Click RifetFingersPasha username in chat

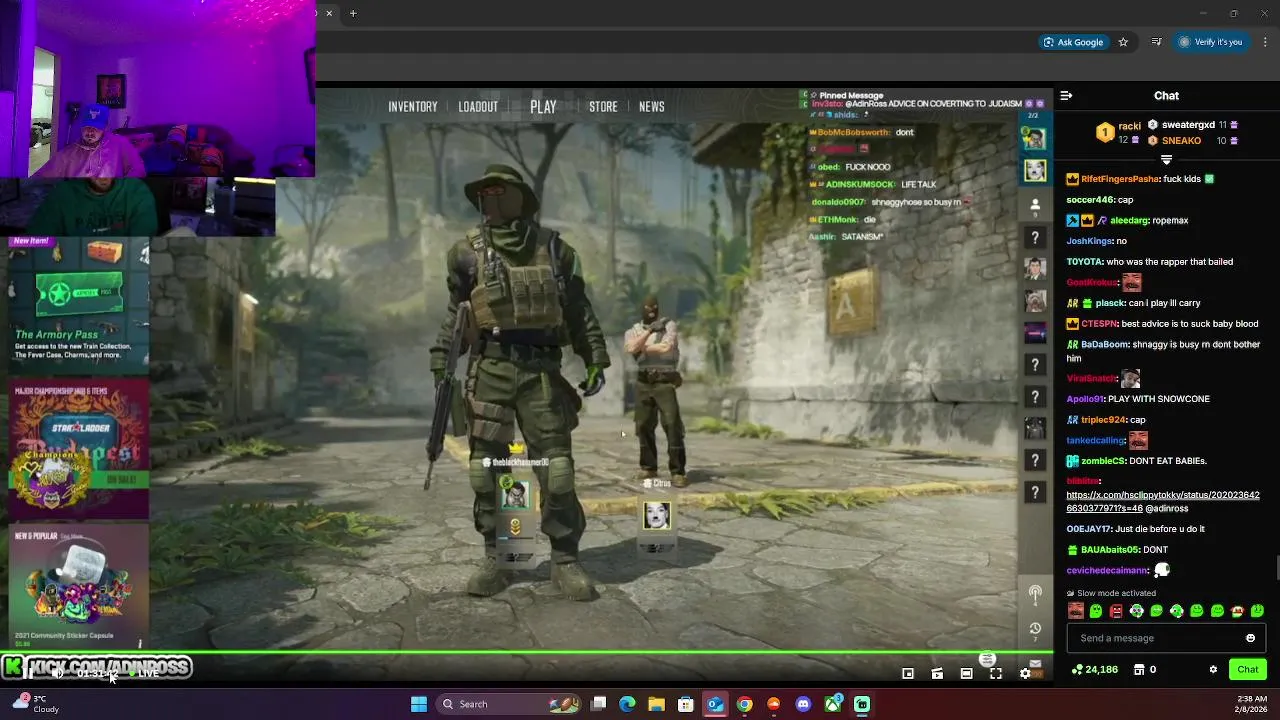(1120, 179)
